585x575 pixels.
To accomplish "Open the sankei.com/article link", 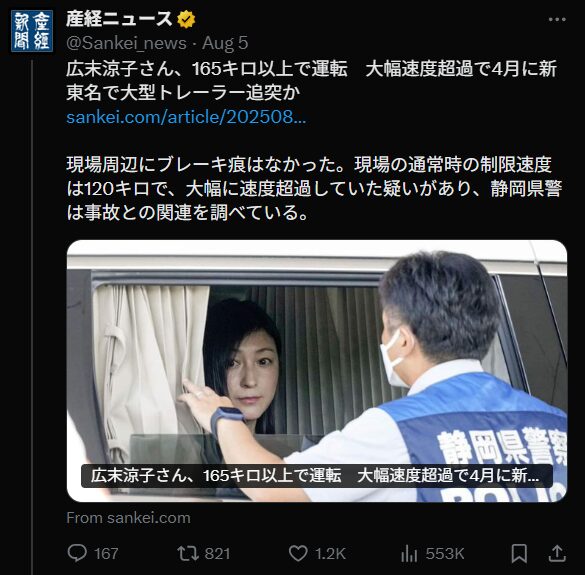I will coord(186,117).
